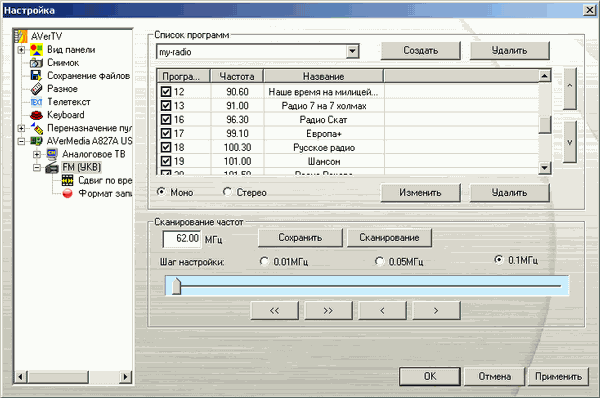
Task: Select the Стерео radio button
Action: [227, 192]
